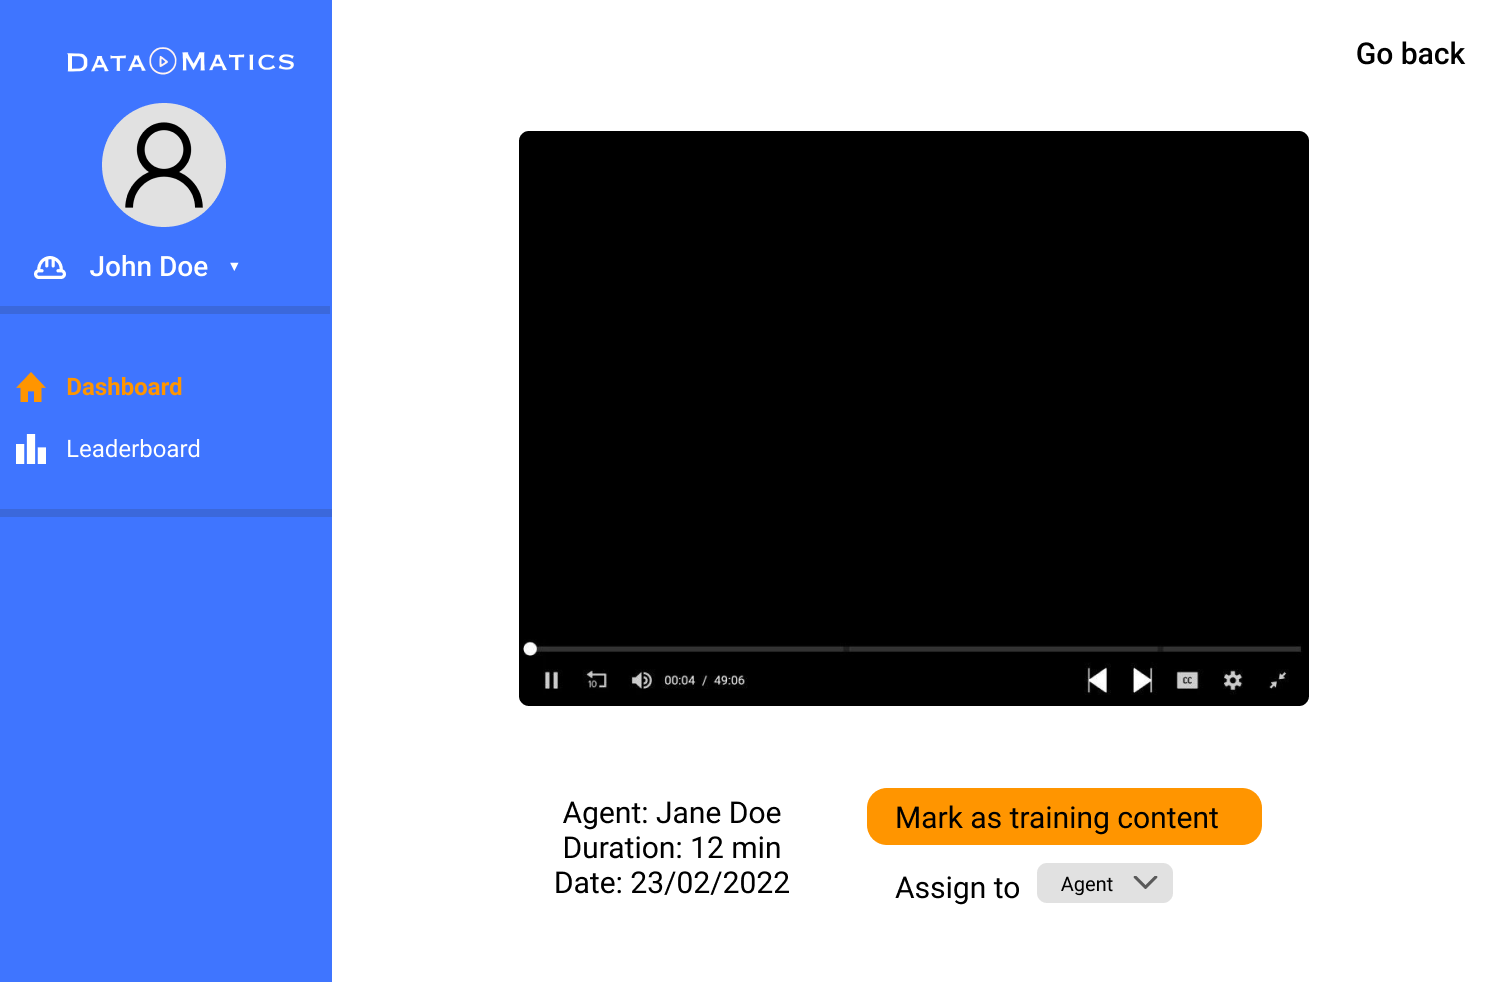Pause the video playback
Screen dimensions: 1512x982
point(551,680)
